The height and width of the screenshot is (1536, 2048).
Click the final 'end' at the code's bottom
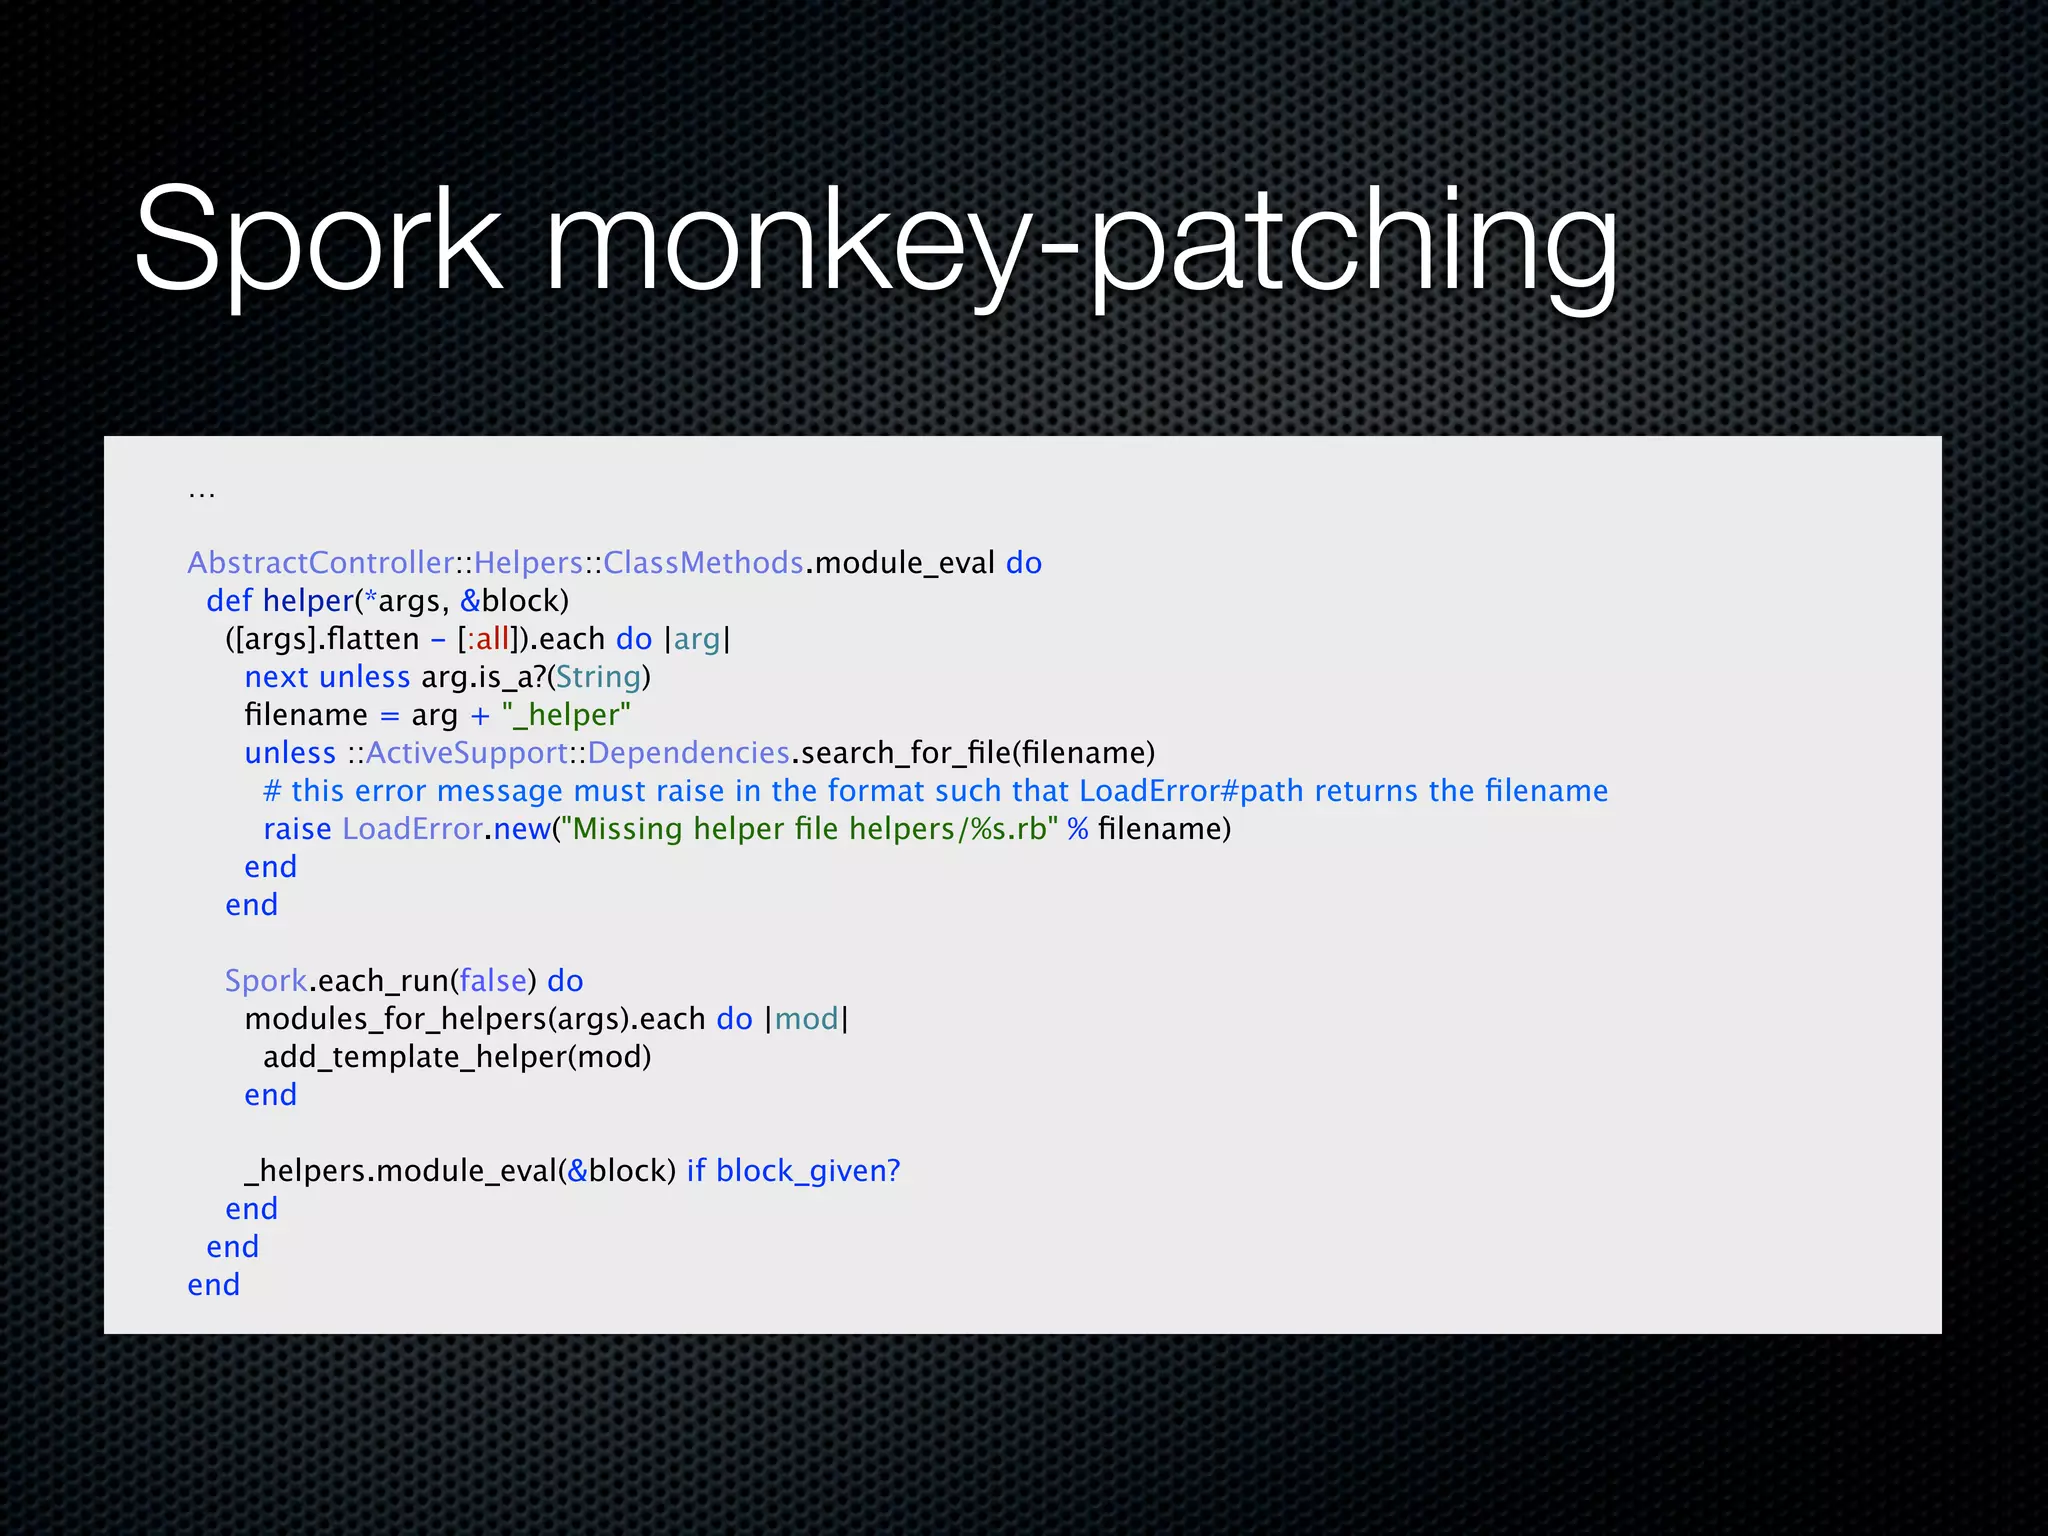(x=214, y=1285)
